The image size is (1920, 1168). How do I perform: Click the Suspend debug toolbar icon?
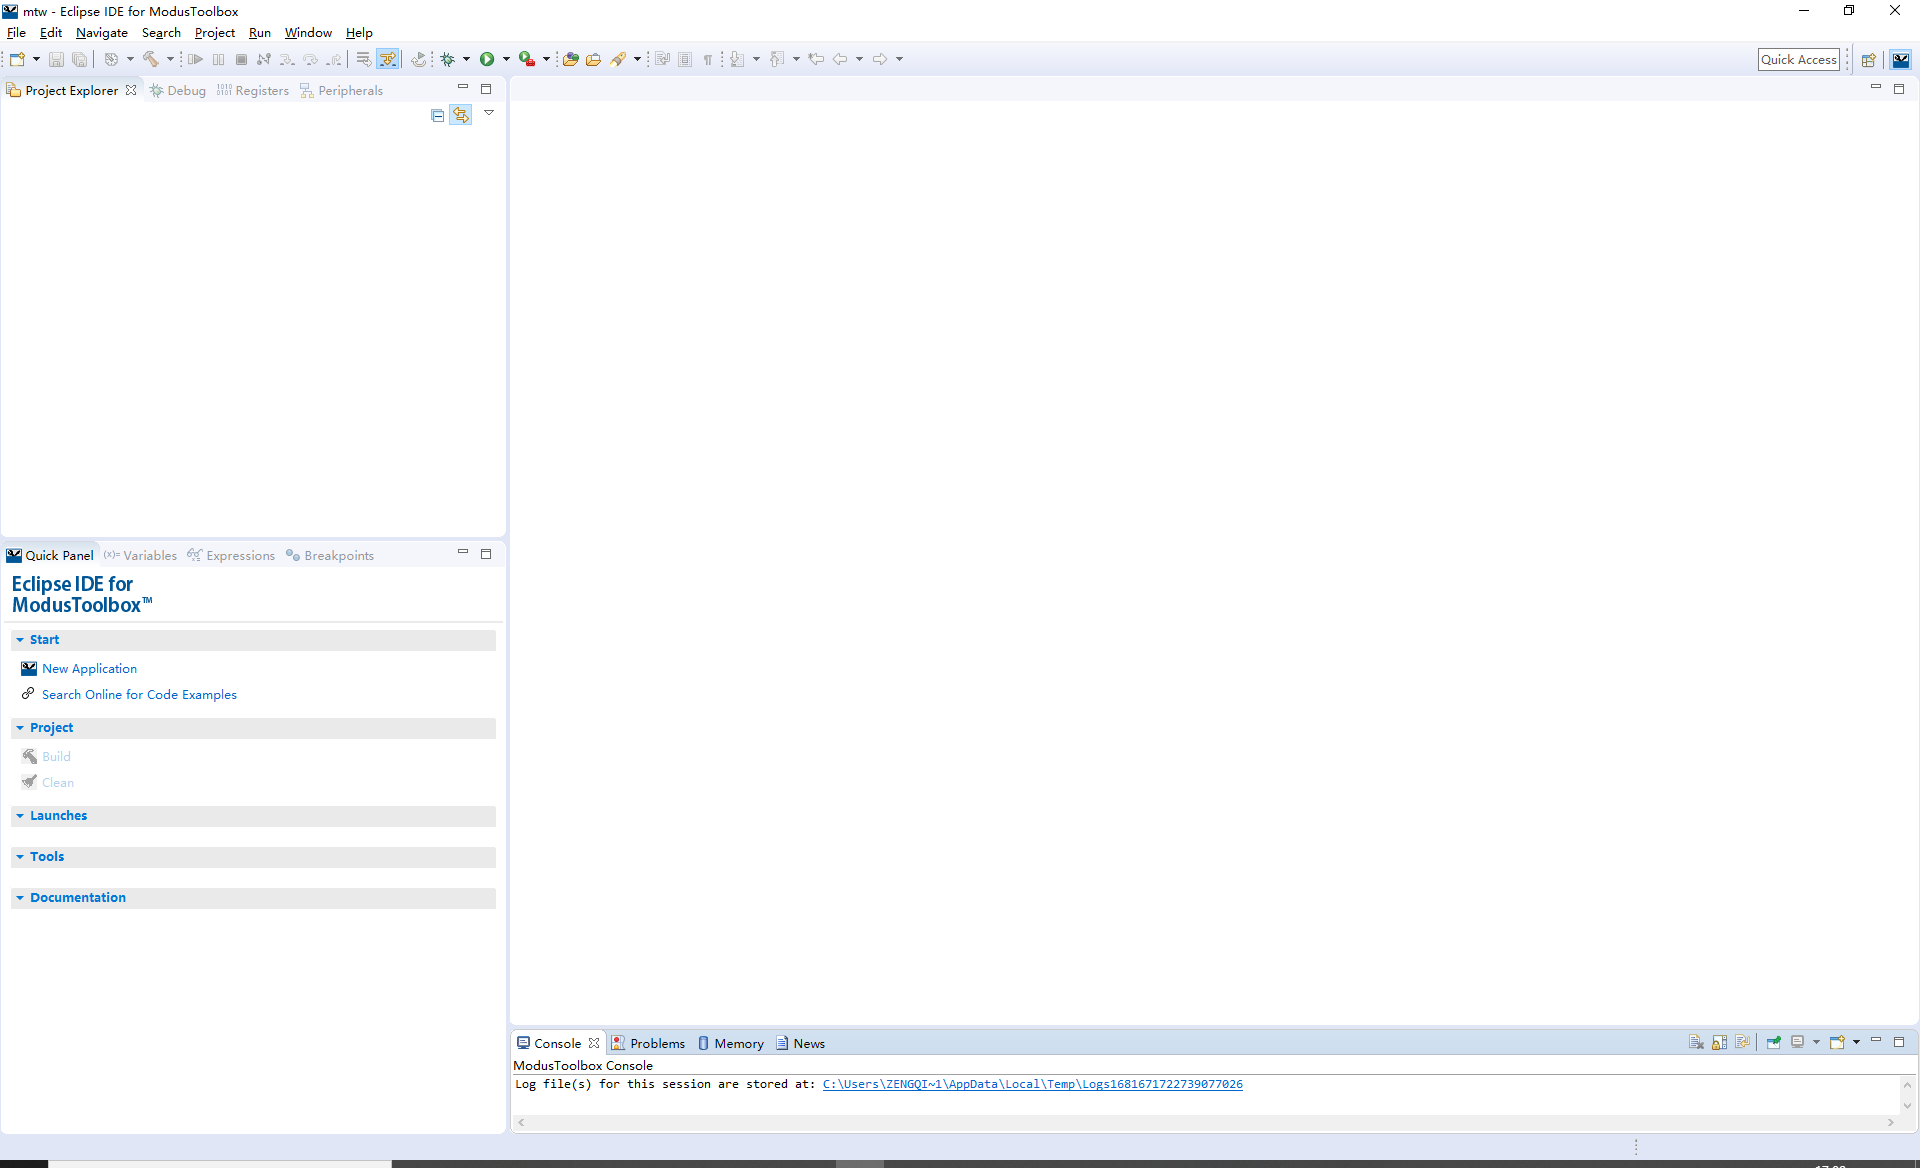click(218, 59)
